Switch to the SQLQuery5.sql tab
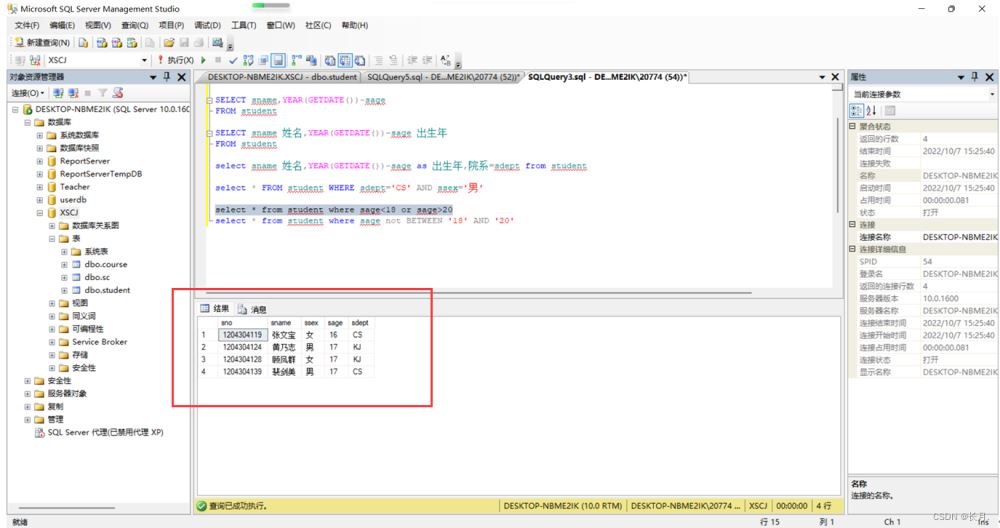 click(x=443, y=77)
